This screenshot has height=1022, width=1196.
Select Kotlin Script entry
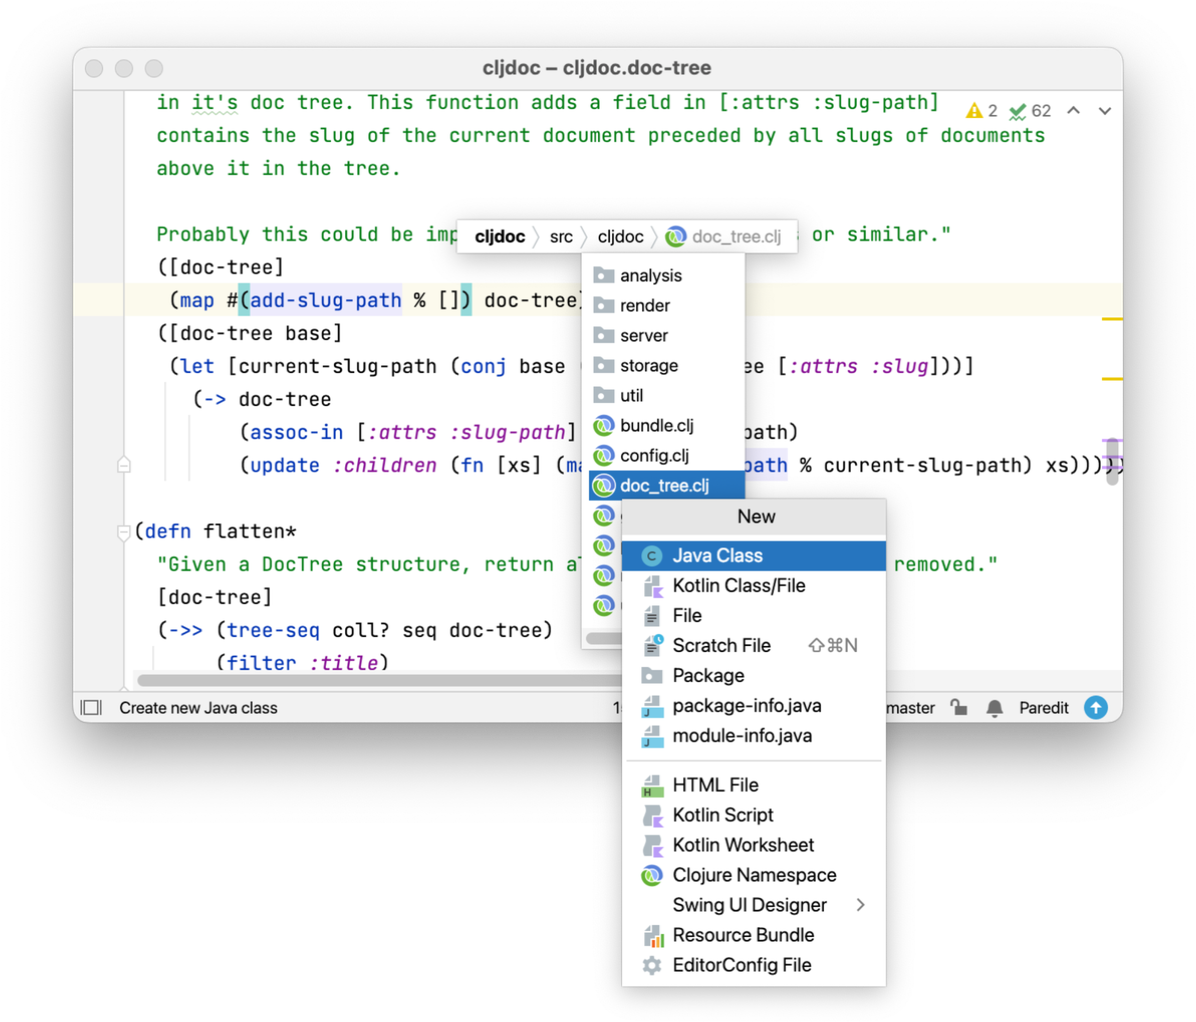click(754, 815)
